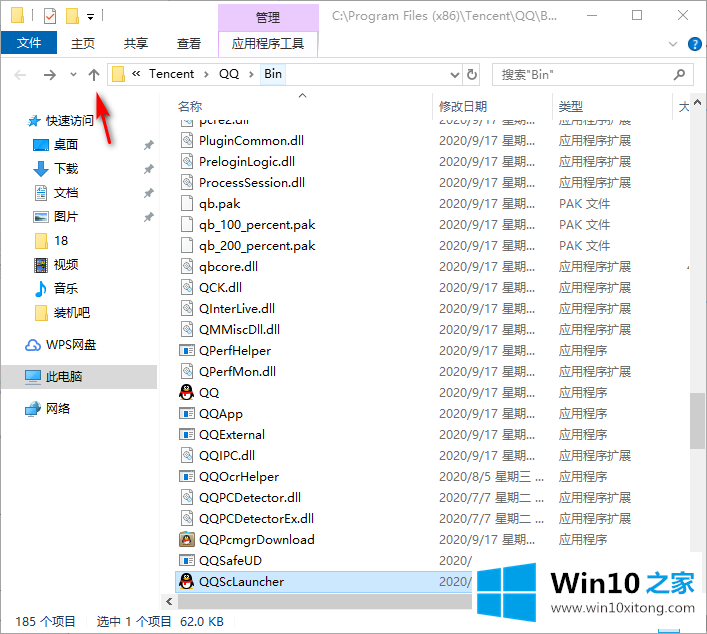The height and width of the screenshot is (634, 707).
Task: Select the QQOcrHelper application icon
Action: point(186,476)
